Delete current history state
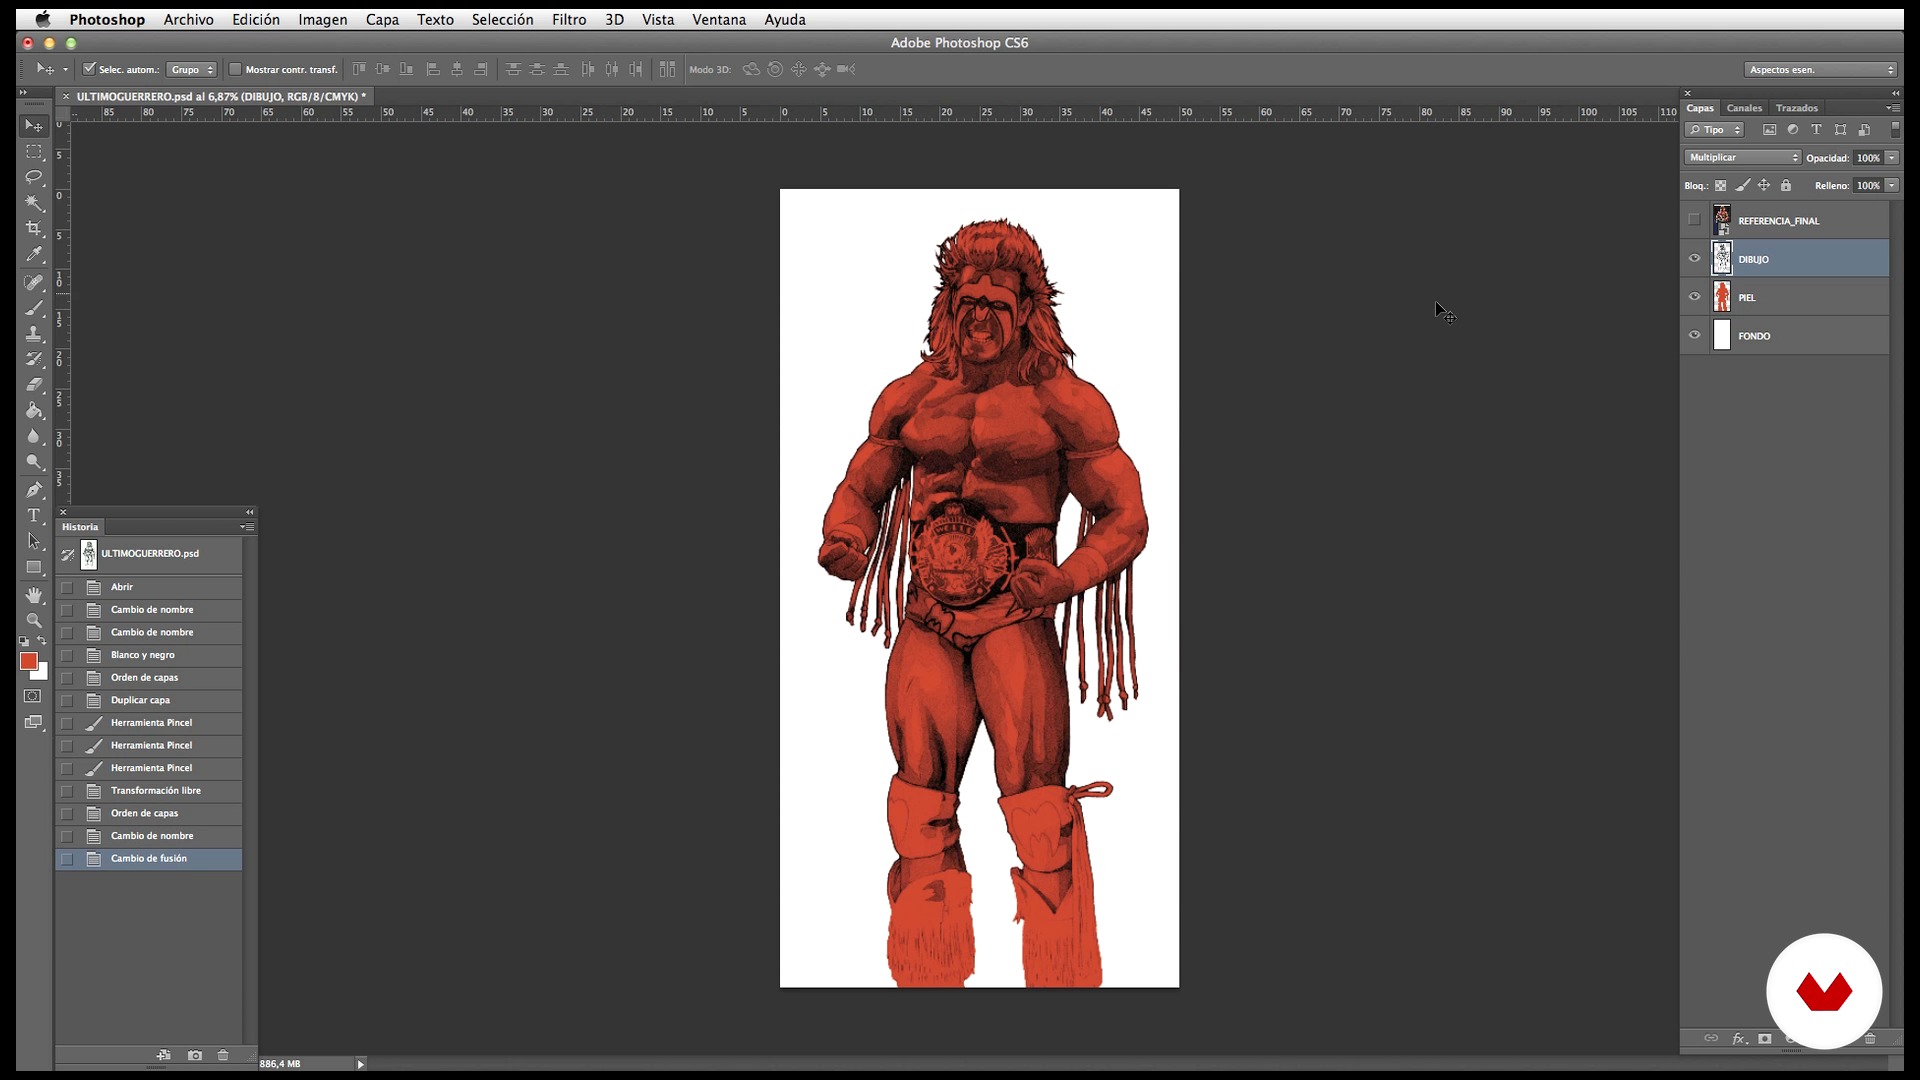 223,1055
